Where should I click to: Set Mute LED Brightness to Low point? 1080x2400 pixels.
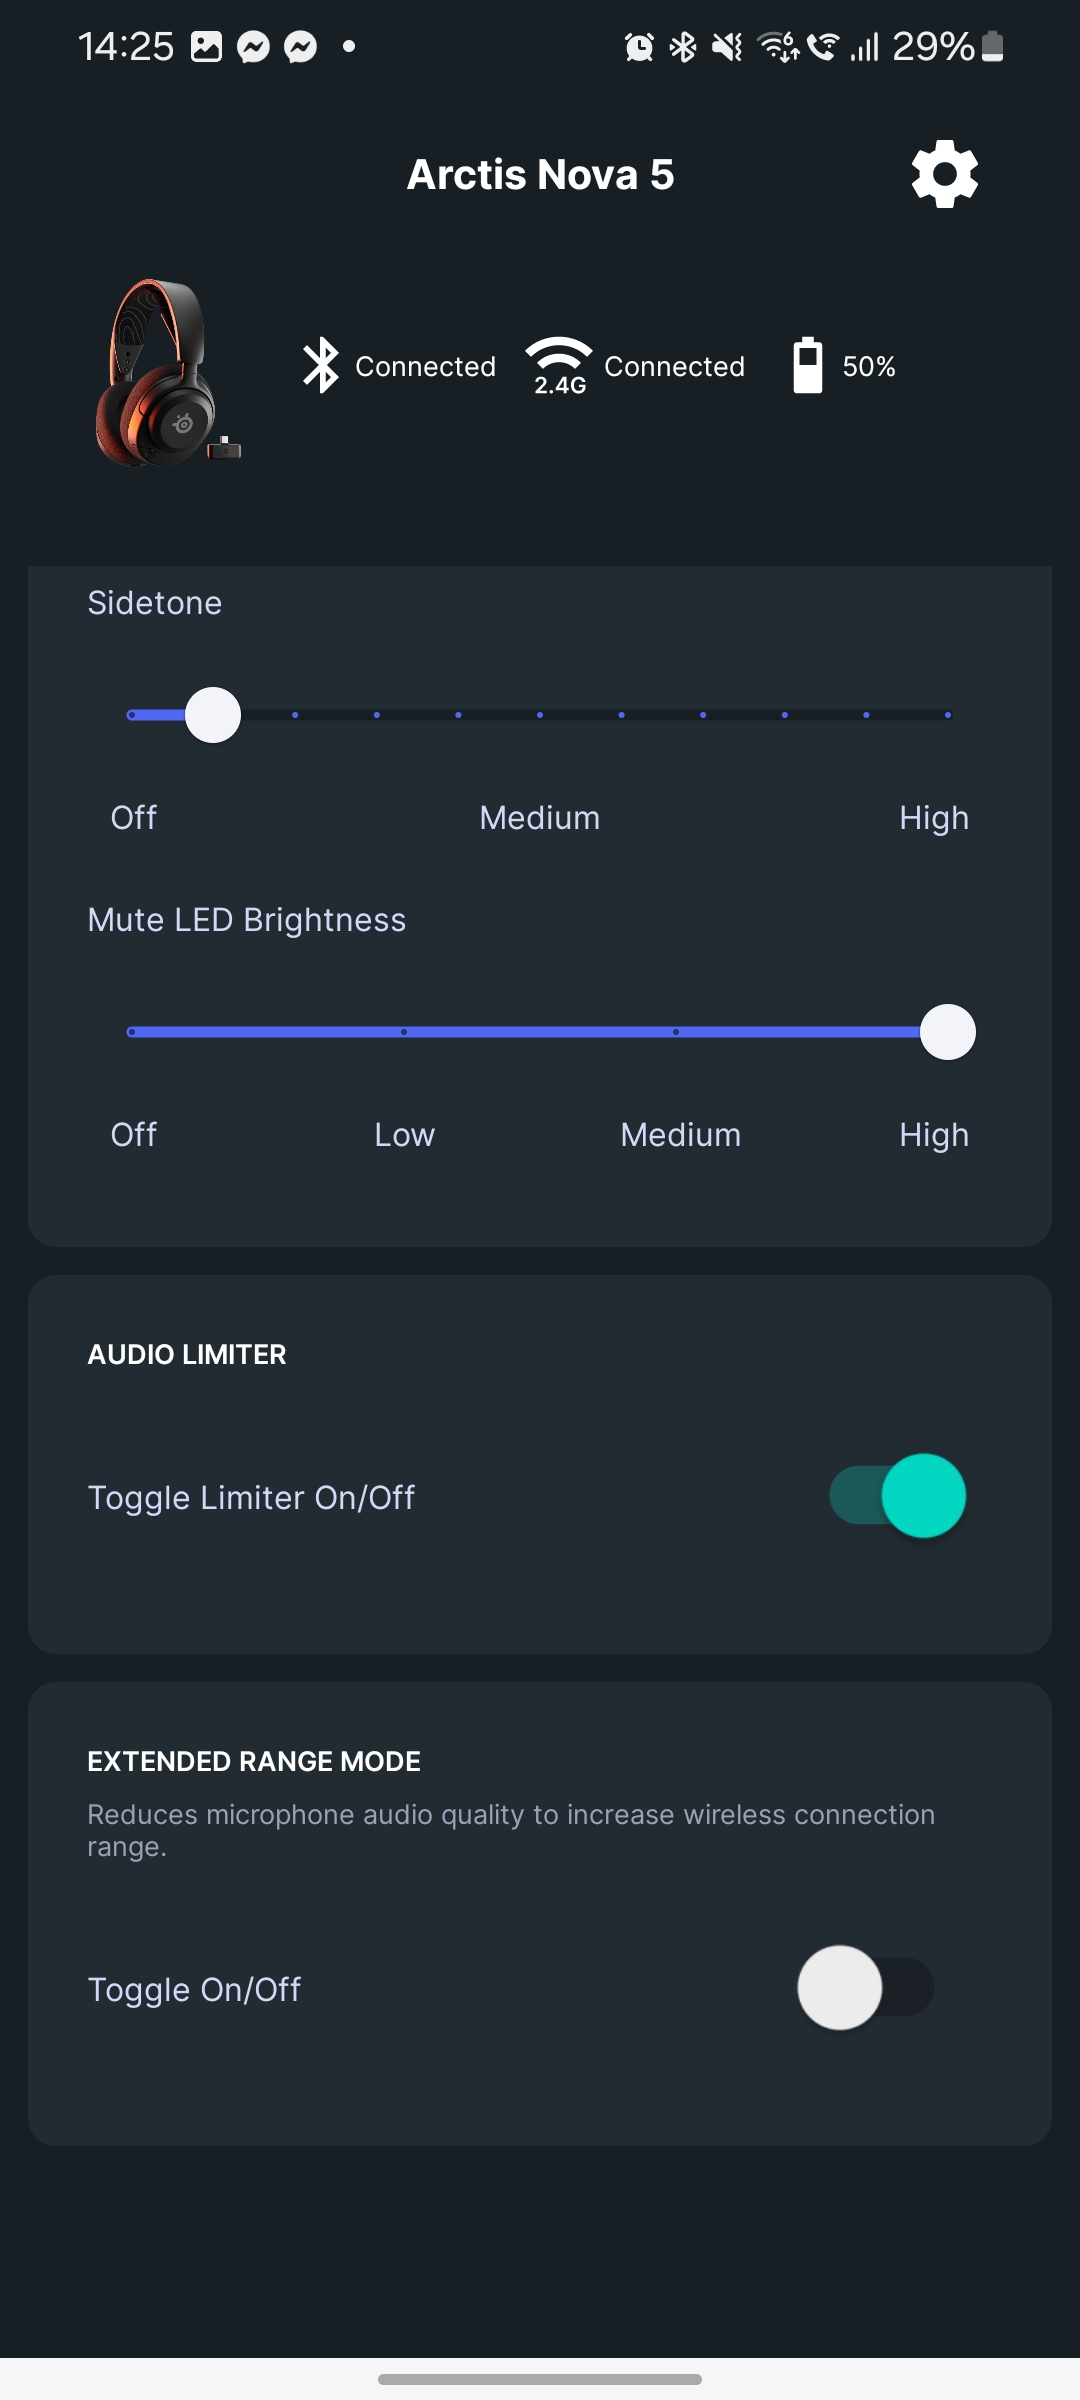pyautogui.click(x=404, y=1032)
